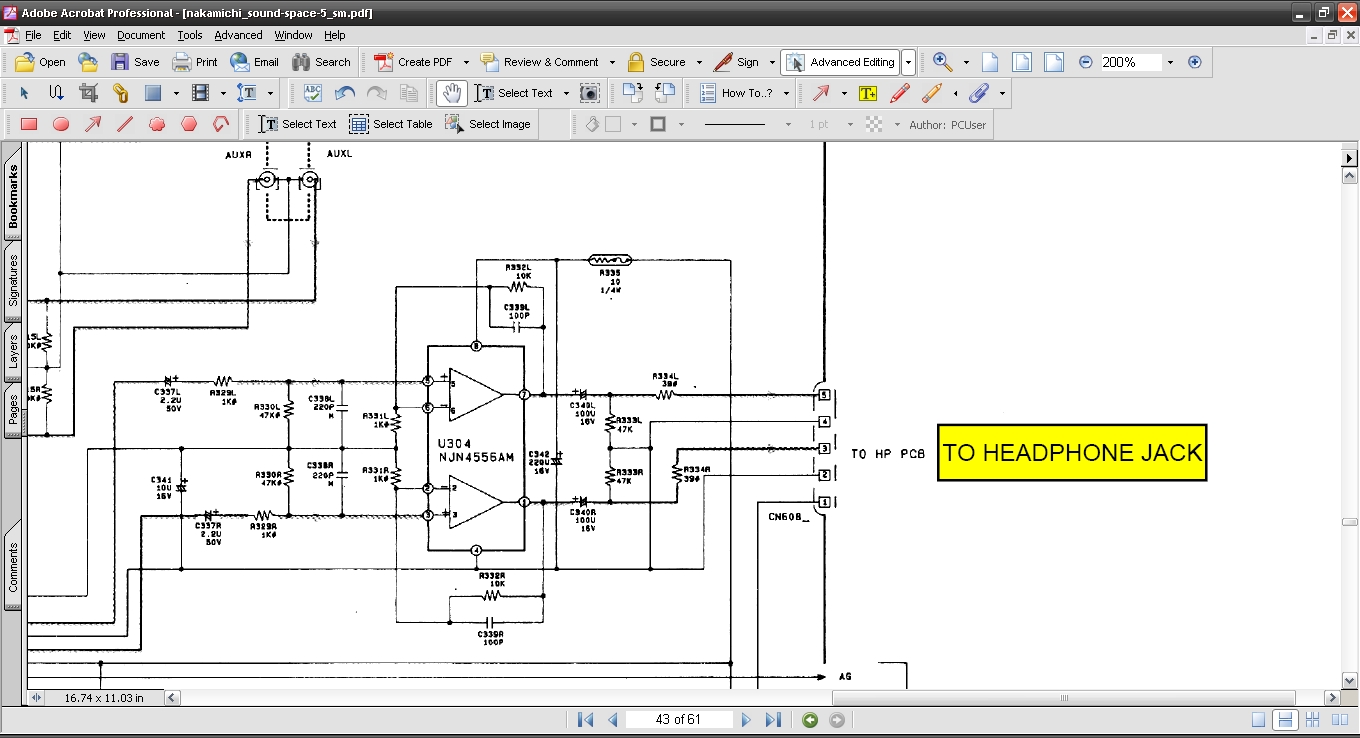Select the Rectangle drawing tool

click(29, 124)
